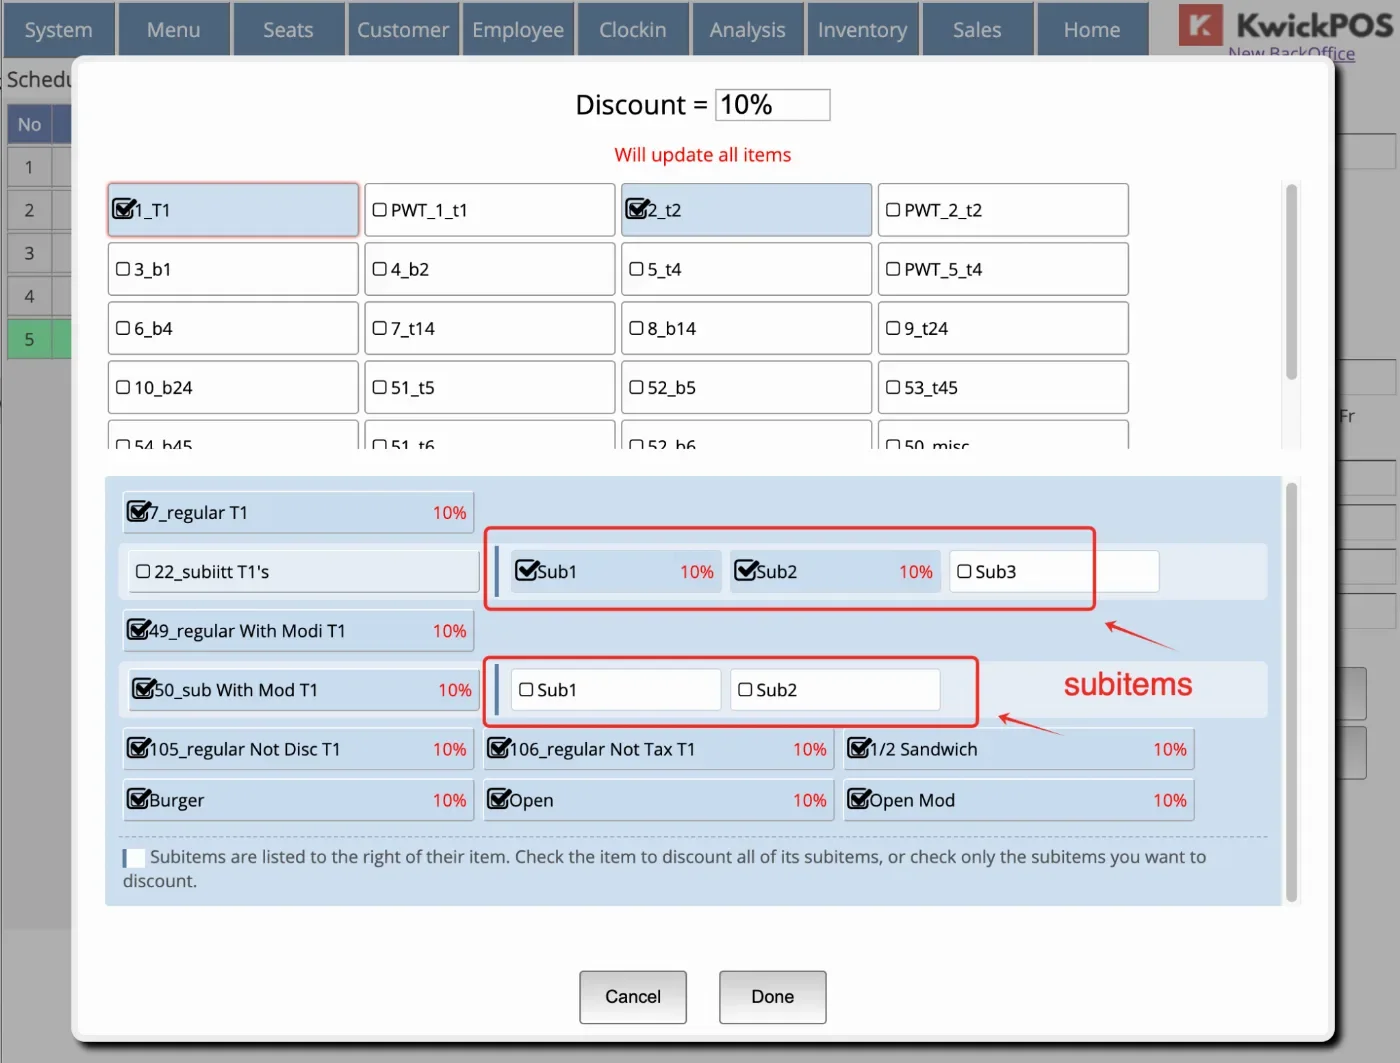1400x1063 pixels.
Task: Check the Sub3 subitem checkbox
Action: (x=964, y=572)
